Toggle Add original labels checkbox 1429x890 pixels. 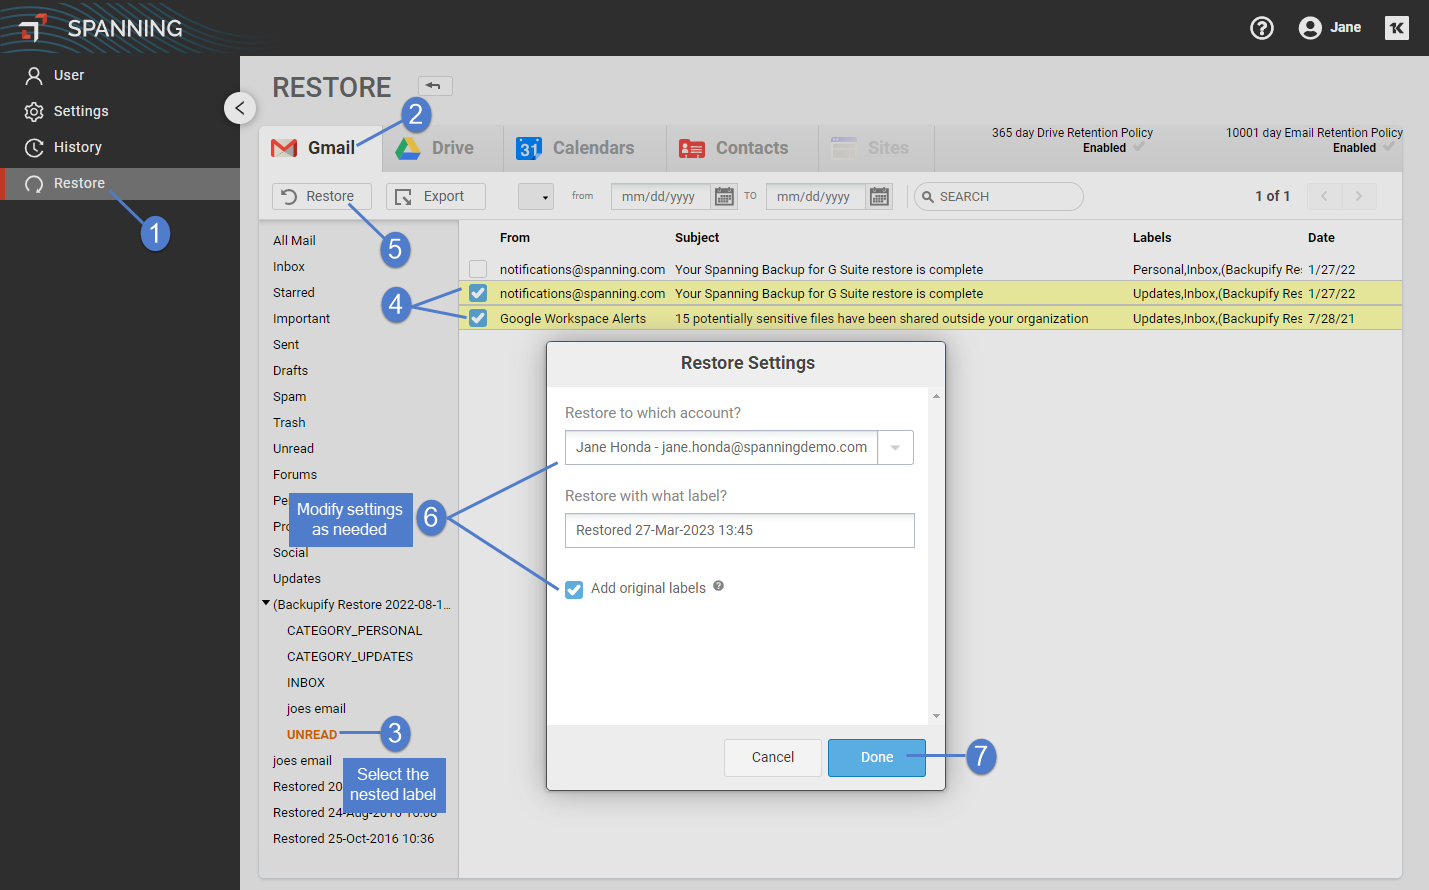[574, 589]
